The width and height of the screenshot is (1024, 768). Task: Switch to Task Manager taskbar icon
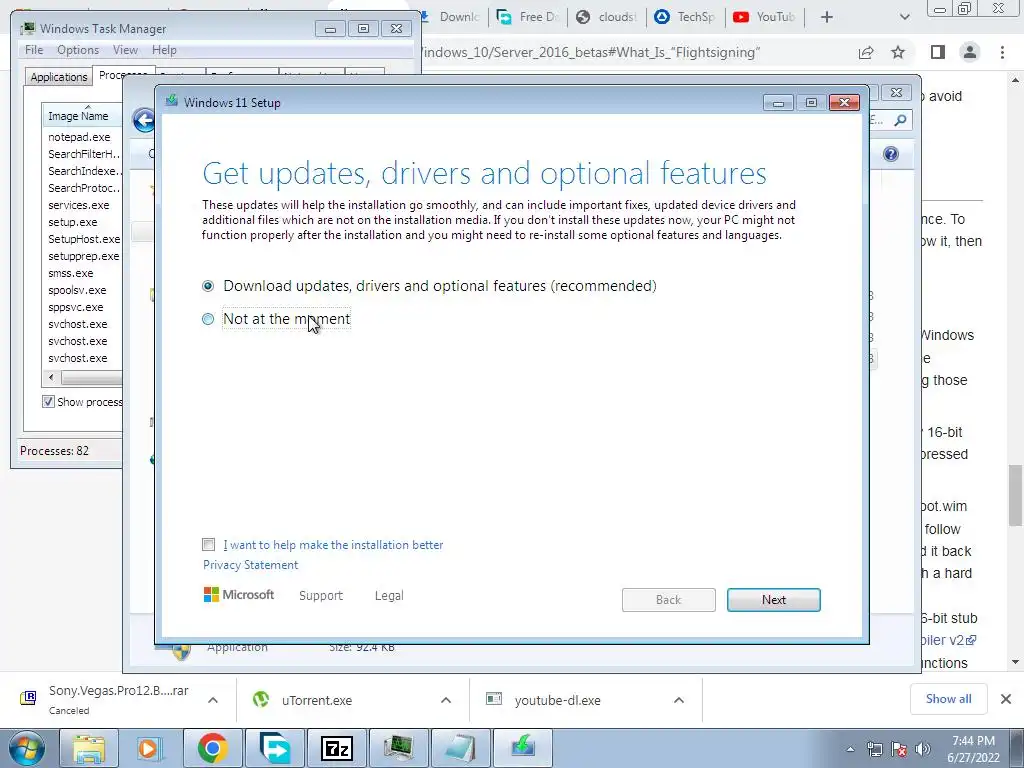tap(398, 748)
